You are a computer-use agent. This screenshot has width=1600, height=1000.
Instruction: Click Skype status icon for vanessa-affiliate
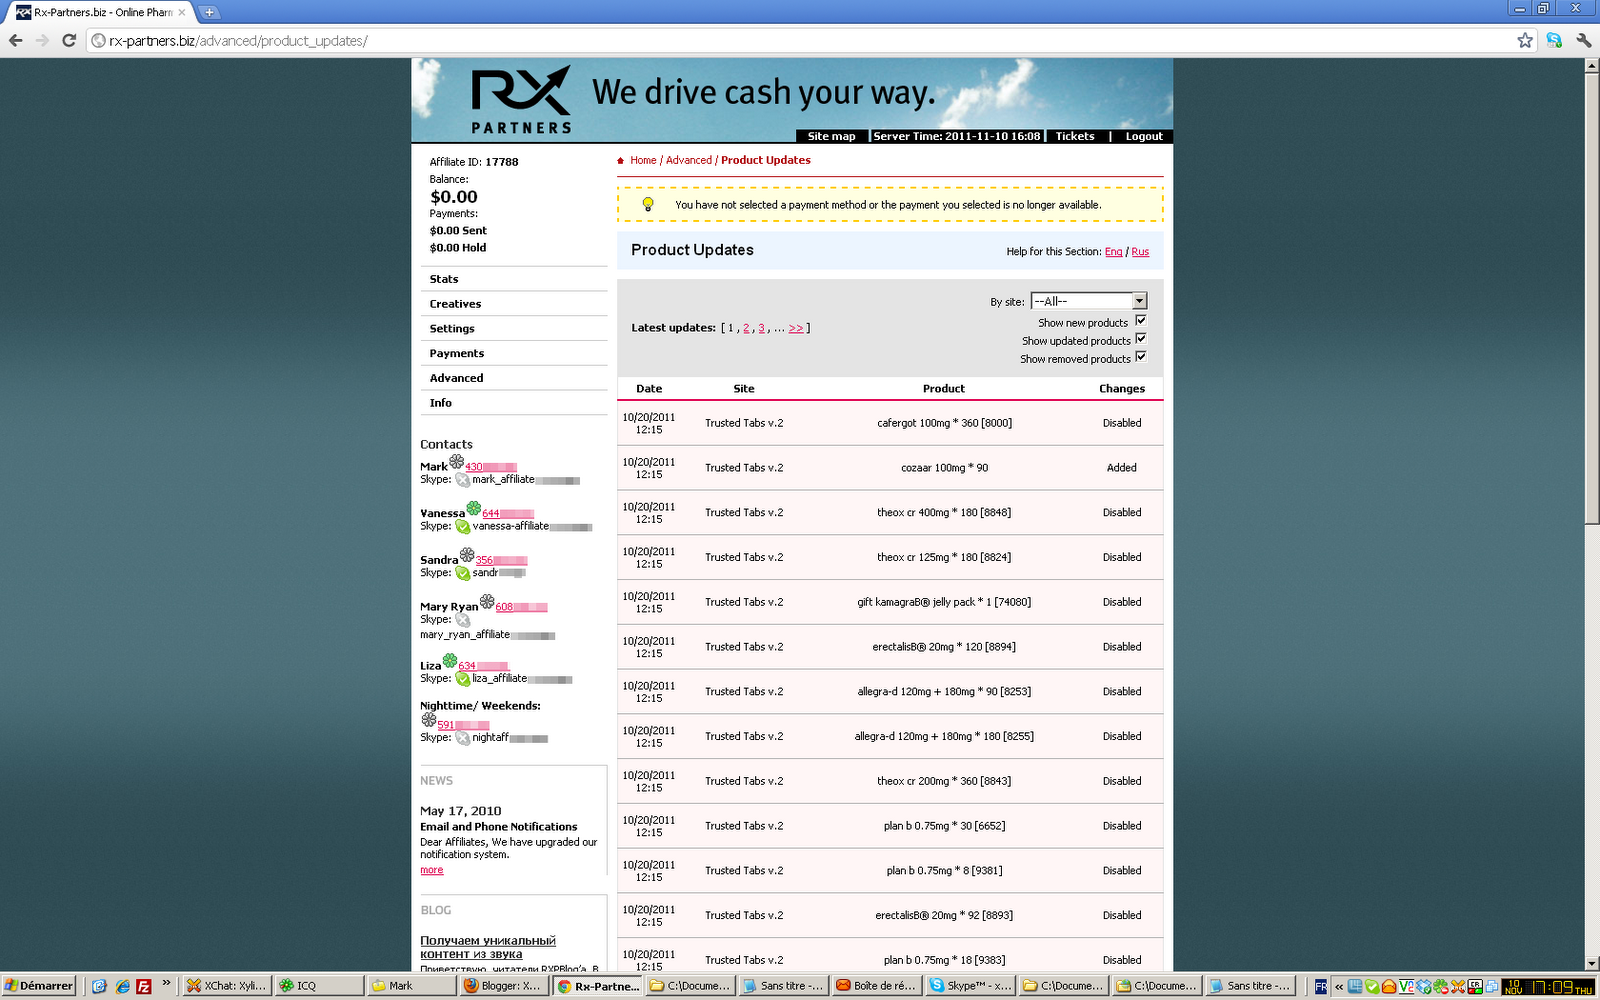tap(463, 526)
